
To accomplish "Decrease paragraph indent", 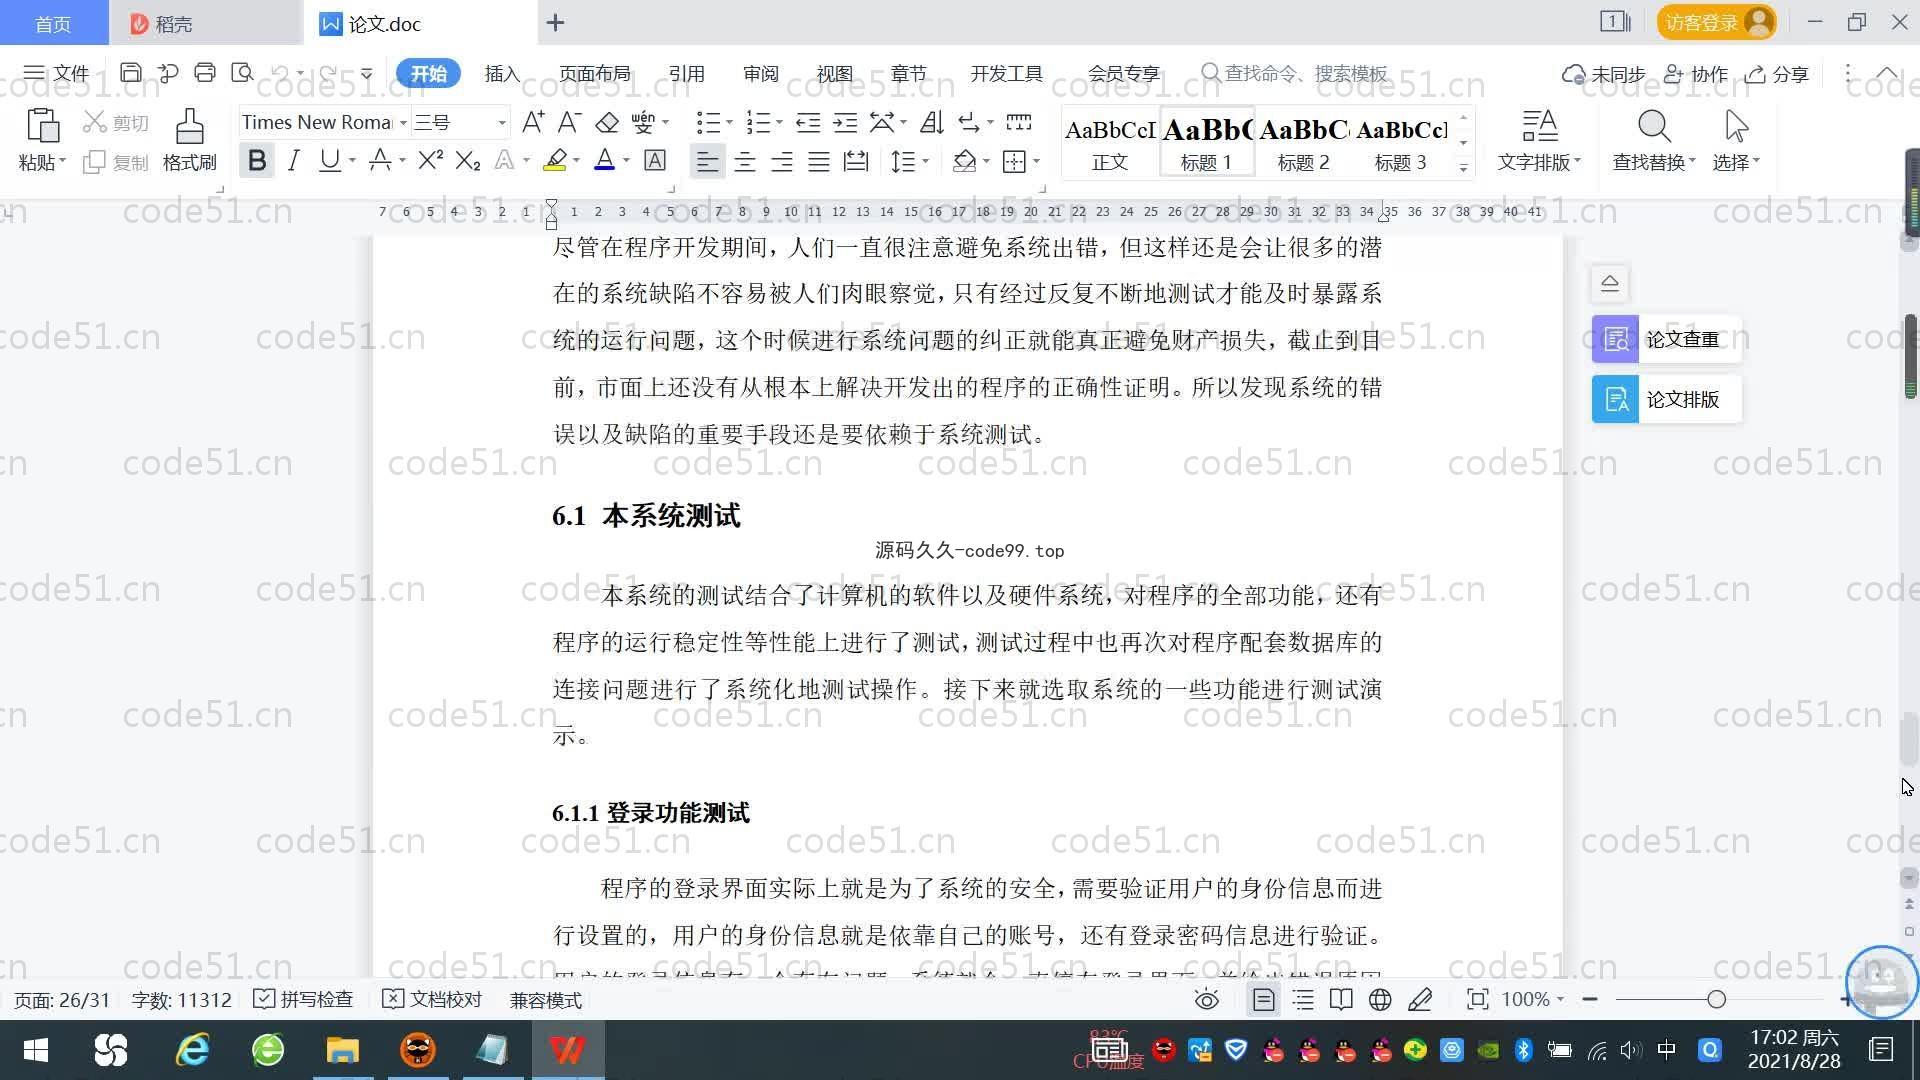I will tap(808, 122).
